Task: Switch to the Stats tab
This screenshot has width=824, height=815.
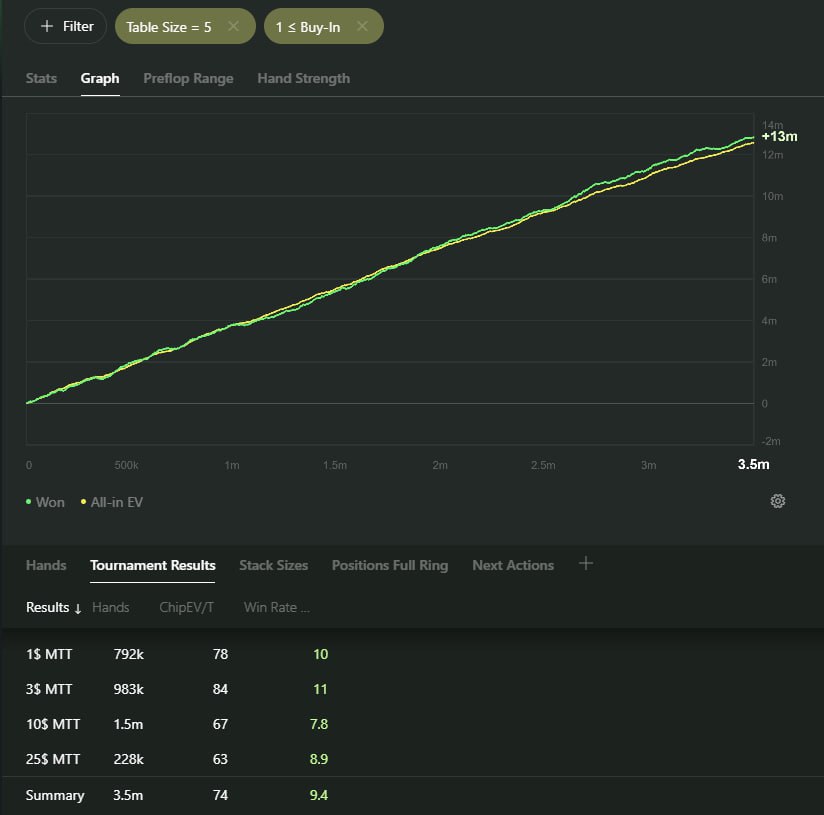Action: point(41,78)
